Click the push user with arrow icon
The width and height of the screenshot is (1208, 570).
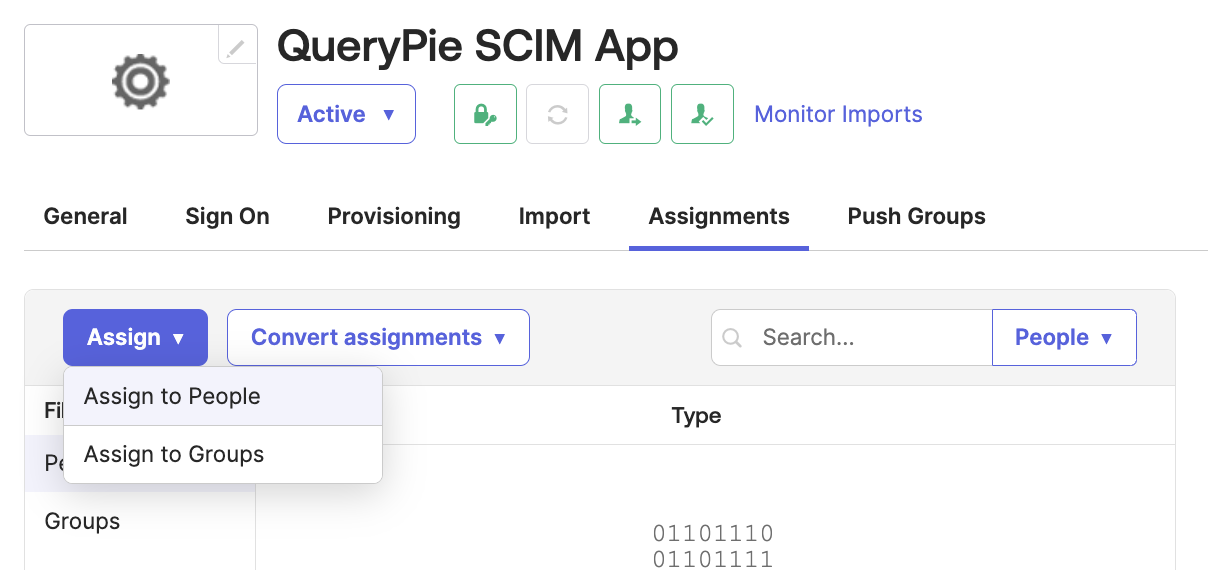coord(630,114)
